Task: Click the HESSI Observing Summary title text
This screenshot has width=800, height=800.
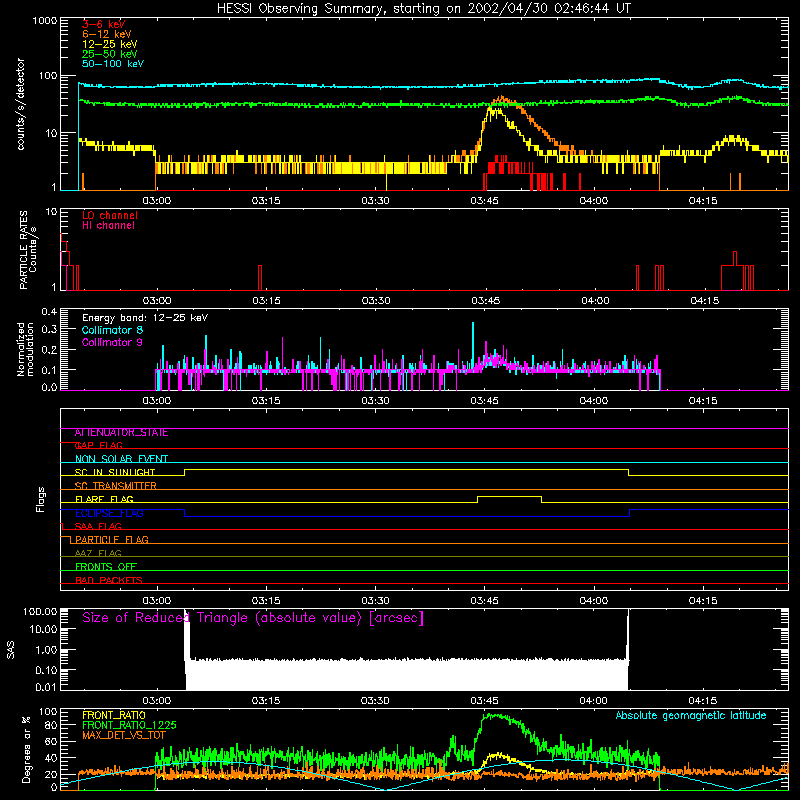Action: (424, 9)
